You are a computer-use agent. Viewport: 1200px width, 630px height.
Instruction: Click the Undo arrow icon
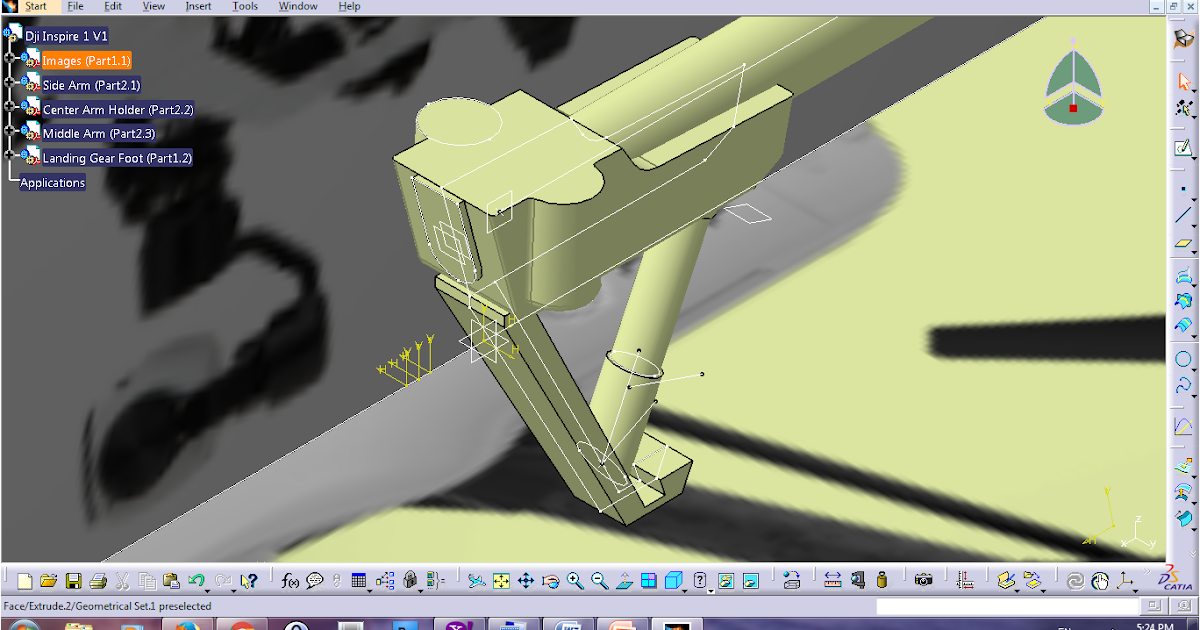(196, 578)
